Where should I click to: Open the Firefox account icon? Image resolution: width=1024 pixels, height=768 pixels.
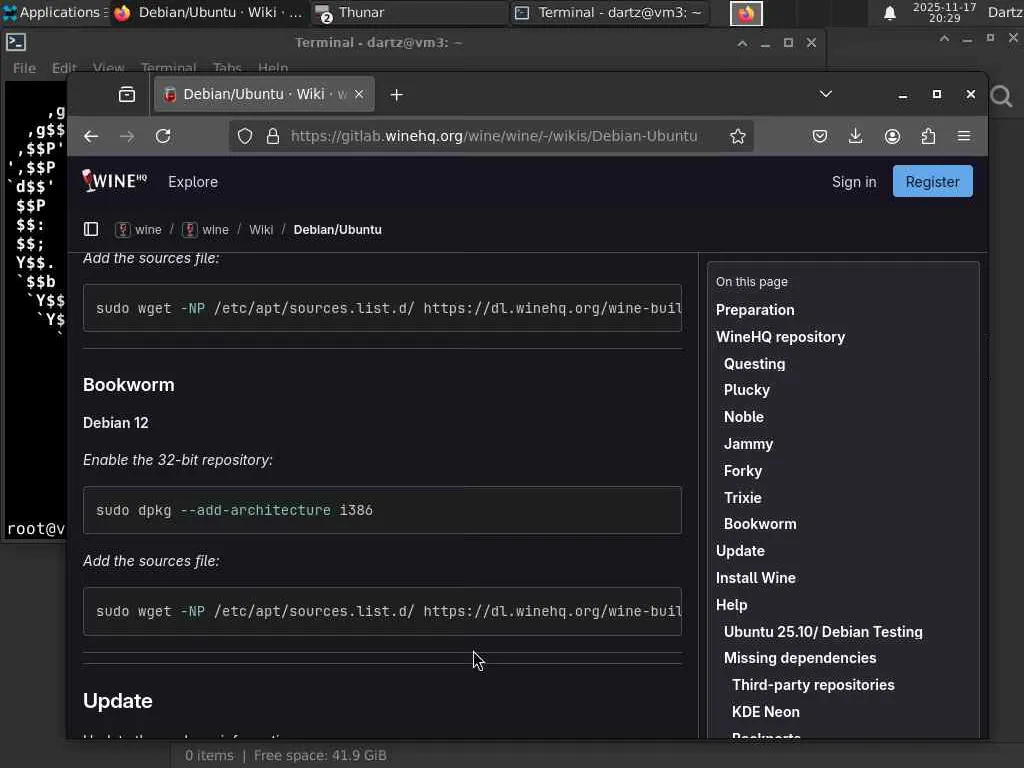point(892,136)
